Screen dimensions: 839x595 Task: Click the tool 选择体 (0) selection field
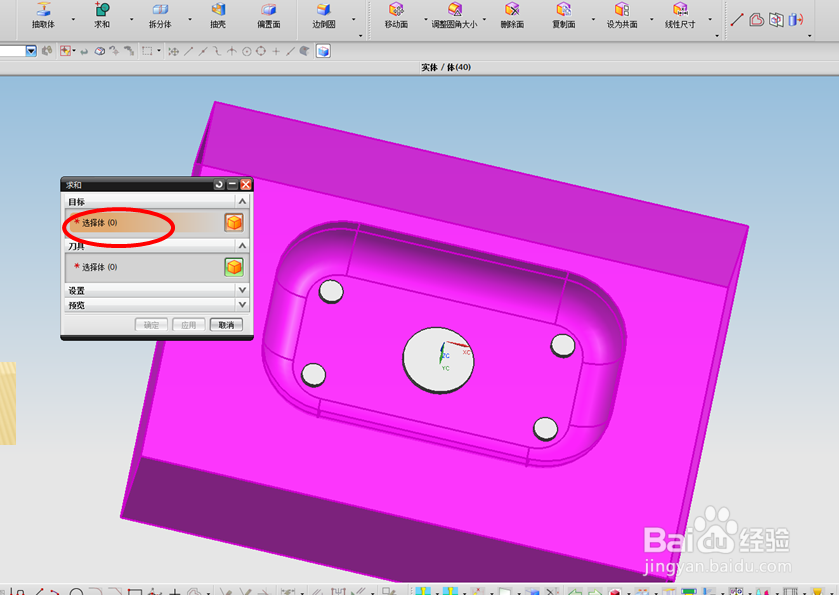point(143,267)
